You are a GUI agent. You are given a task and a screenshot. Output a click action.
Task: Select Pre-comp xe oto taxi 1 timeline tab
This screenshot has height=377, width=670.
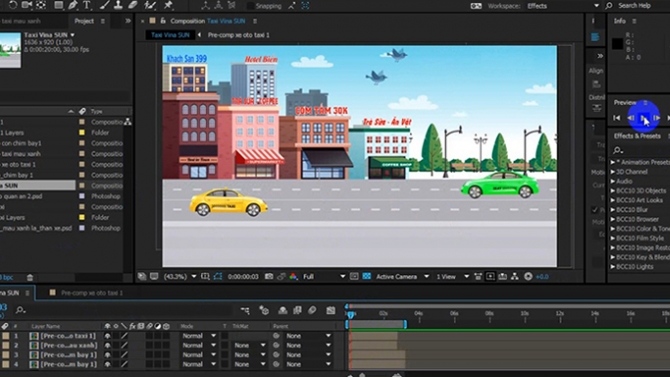[x=91, y=293]
